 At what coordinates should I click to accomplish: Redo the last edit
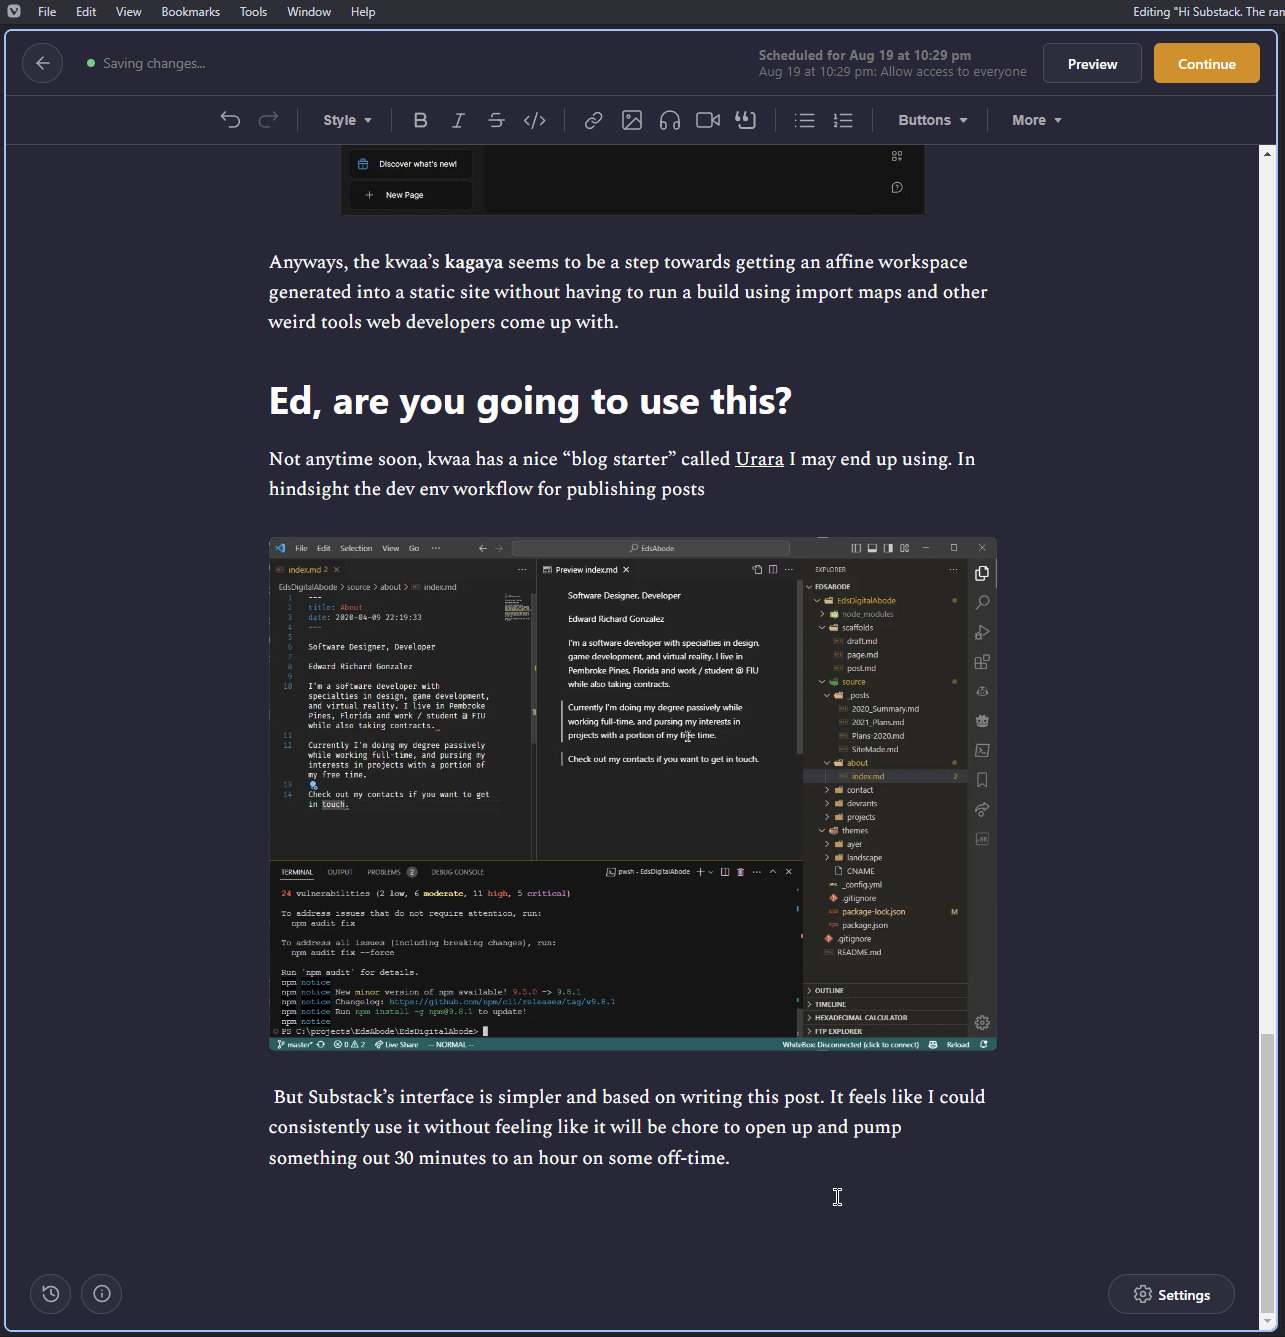tap(268, 120)
